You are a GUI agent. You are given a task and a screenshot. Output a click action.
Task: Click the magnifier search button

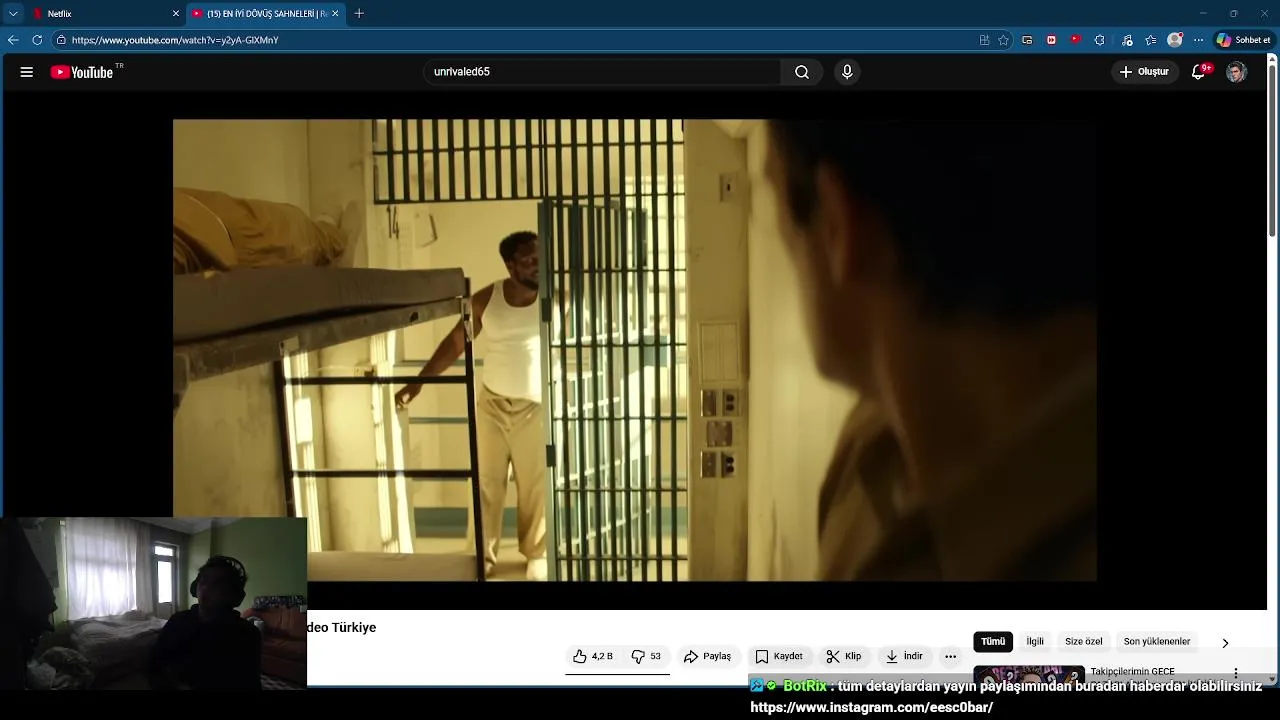coord(802,72)
